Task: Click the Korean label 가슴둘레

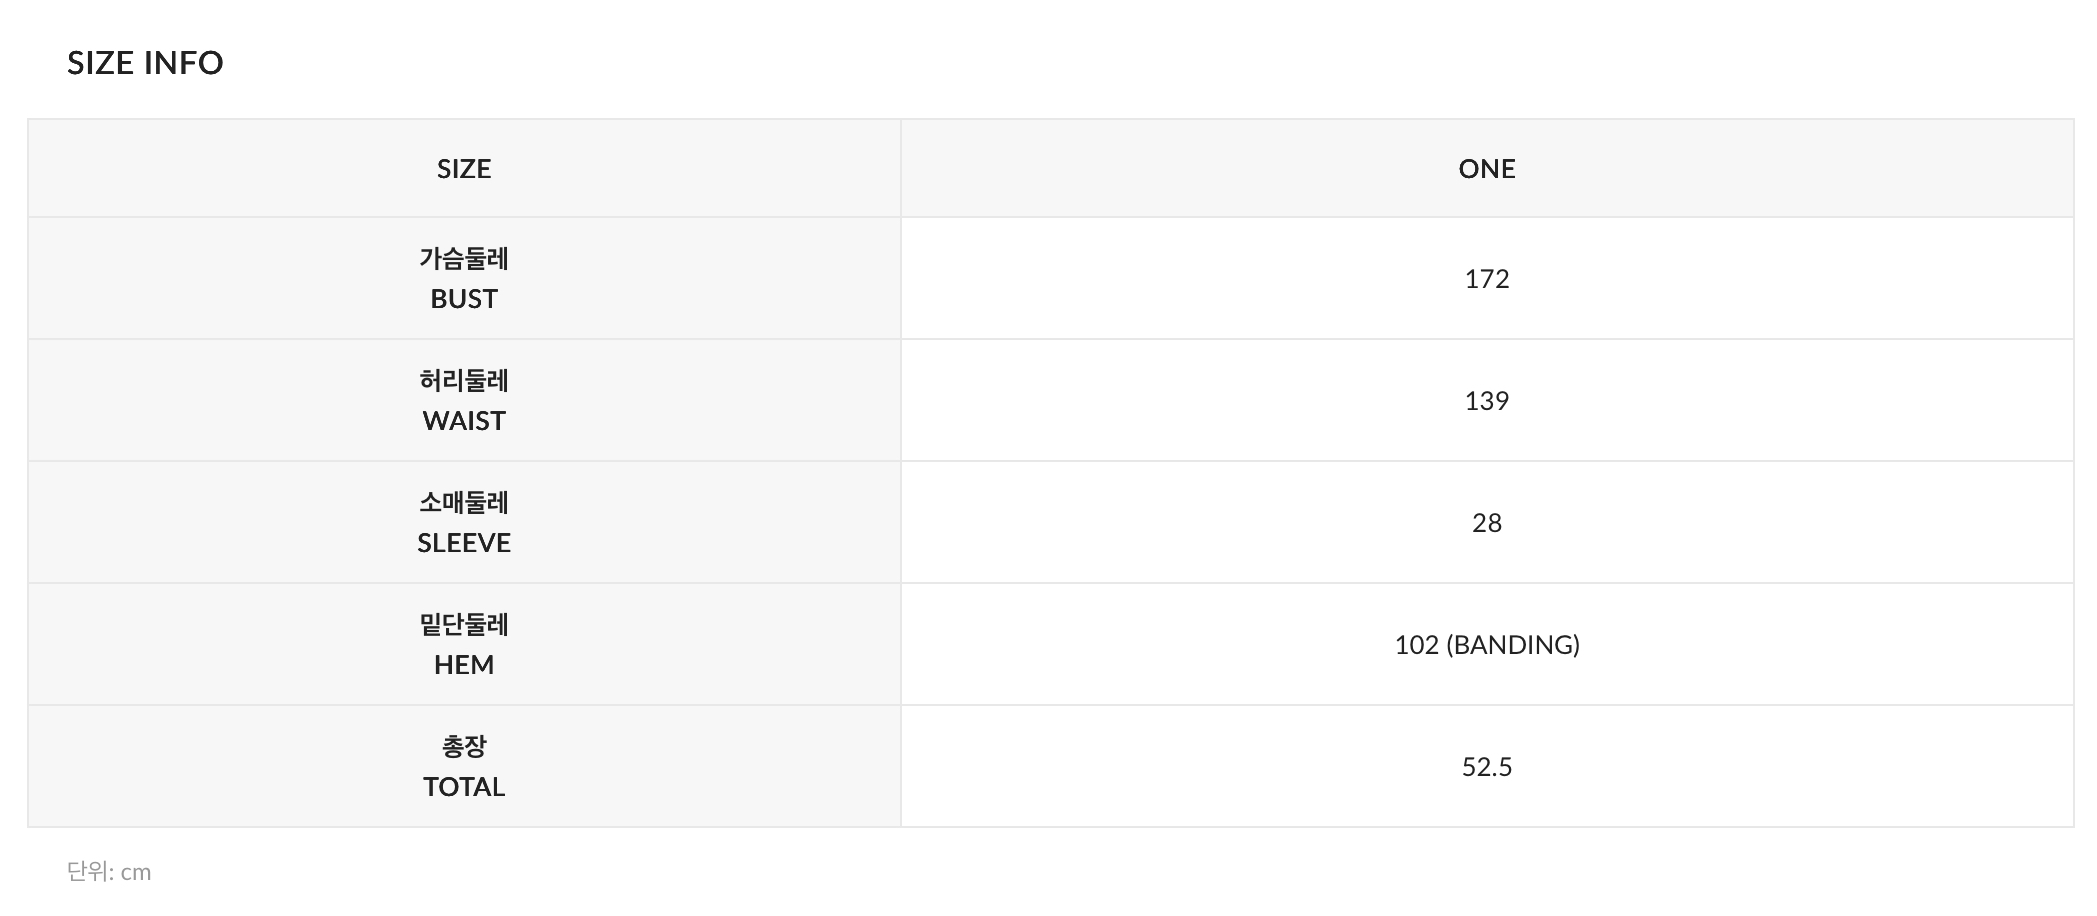Action: click(464, 258)
